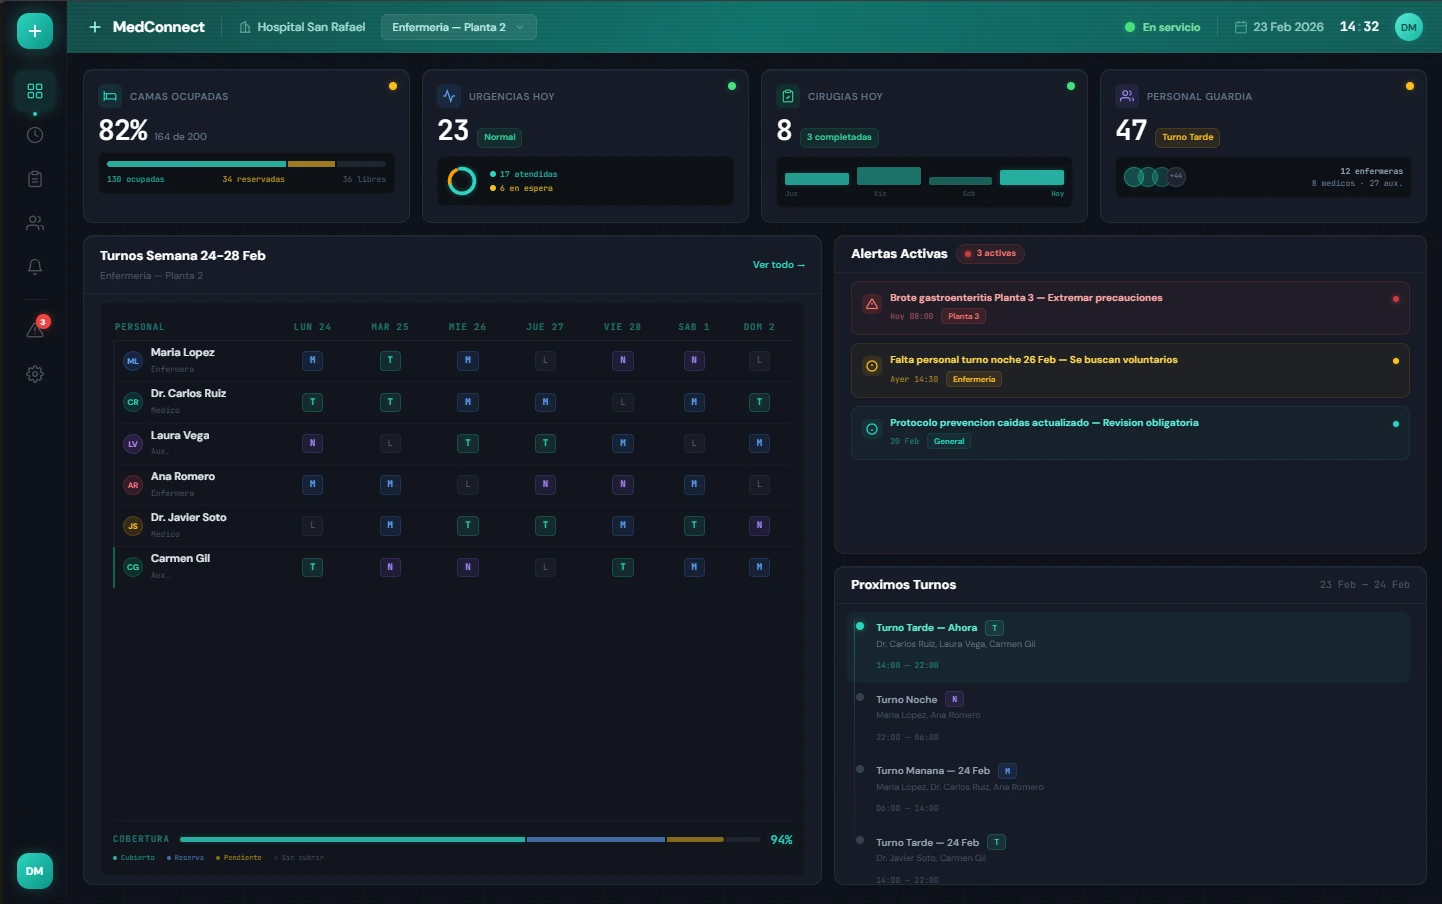Click the Enfermeria tag on Falta personal alert

[x=974, y=379]
